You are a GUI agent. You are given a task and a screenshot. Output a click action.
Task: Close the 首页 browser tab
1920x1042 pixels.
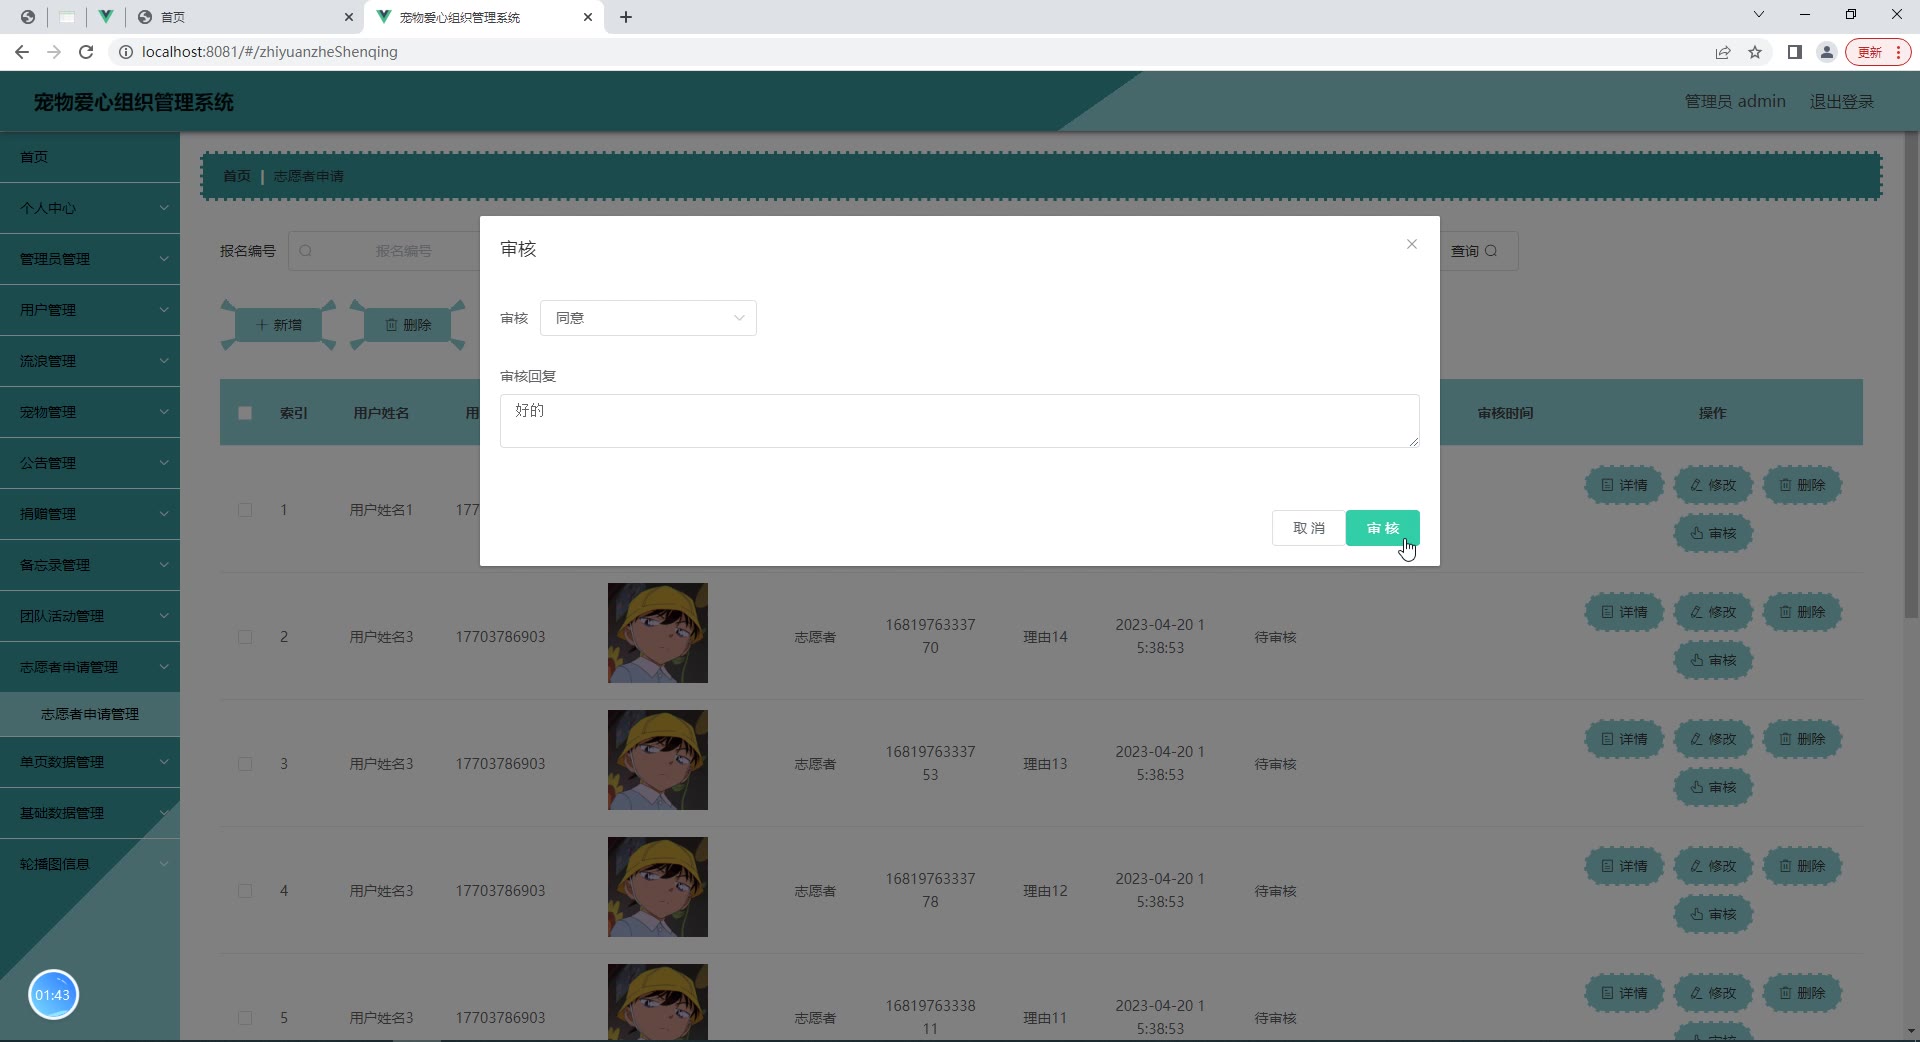point(348,17)
